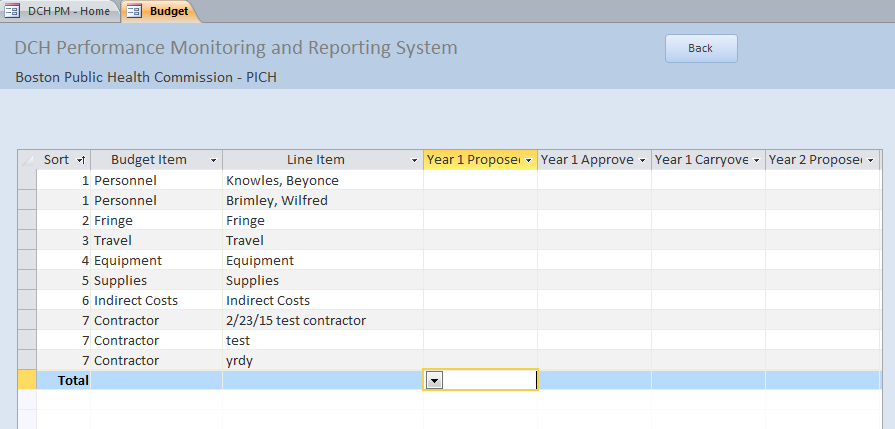Click the Back button
The image size is (895, 429).
pyautogui.click(x=700, y=48)
